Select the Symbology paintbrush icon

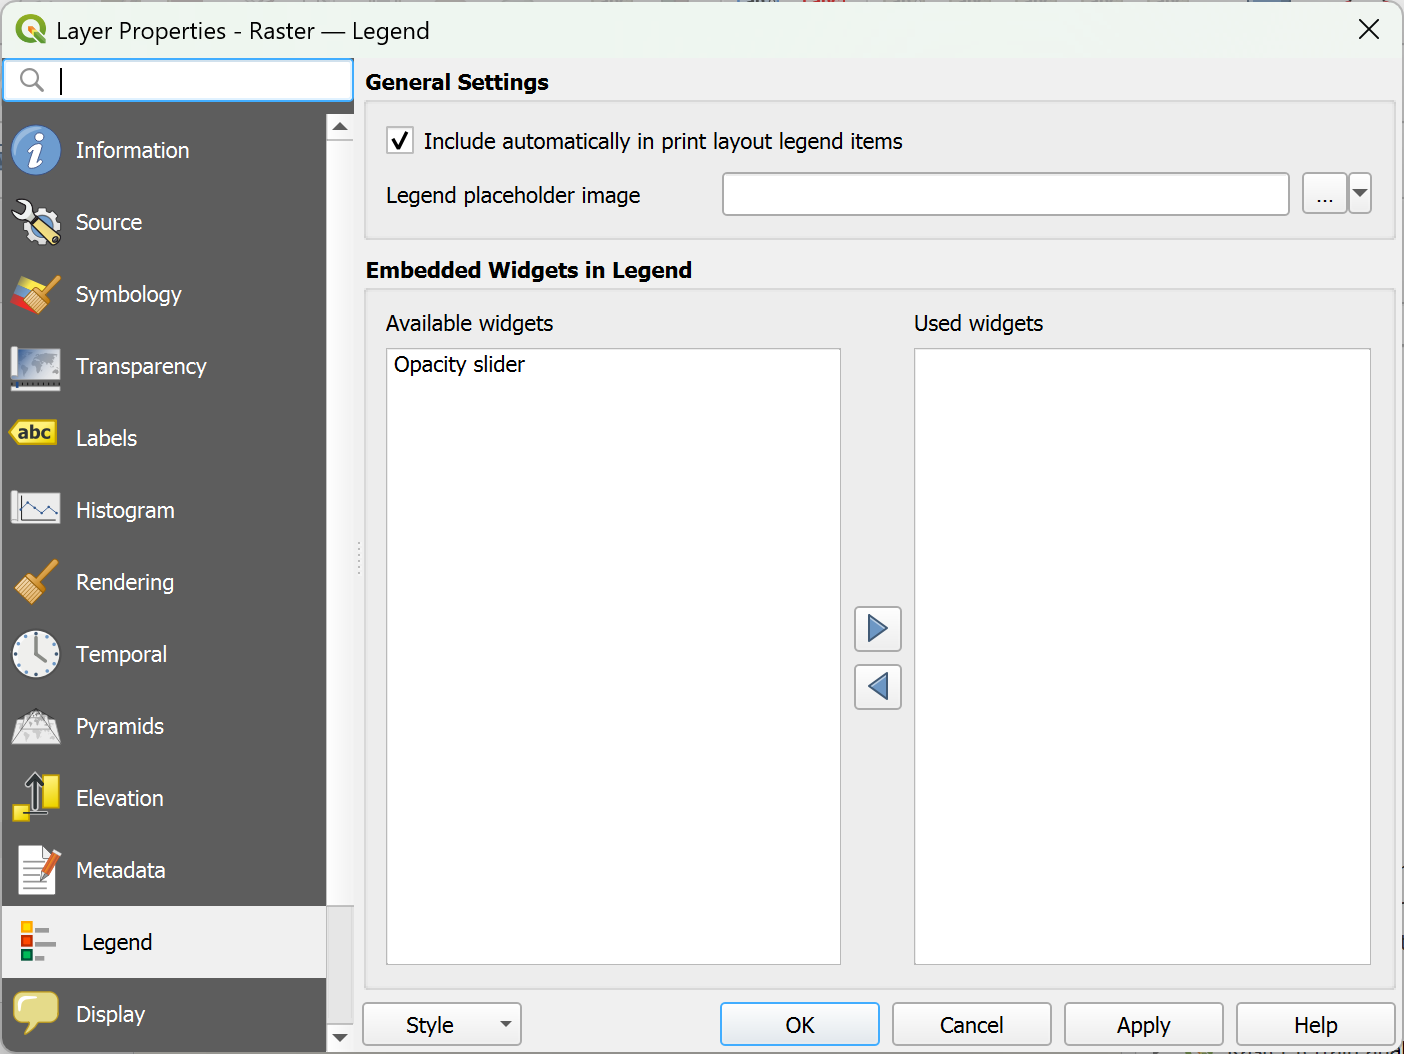pyautogui.click(x=36, y=294)
